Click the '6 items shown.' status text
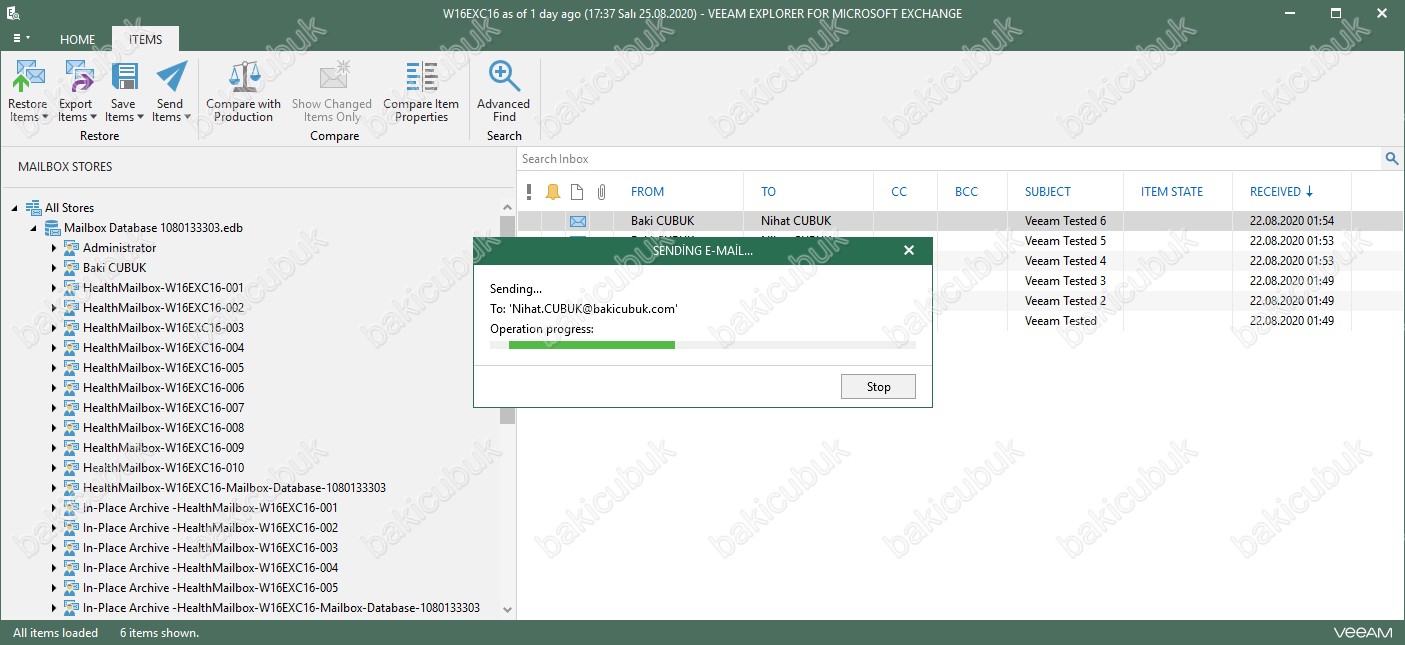Screen dimensions: 1405x645 (159, 633)
